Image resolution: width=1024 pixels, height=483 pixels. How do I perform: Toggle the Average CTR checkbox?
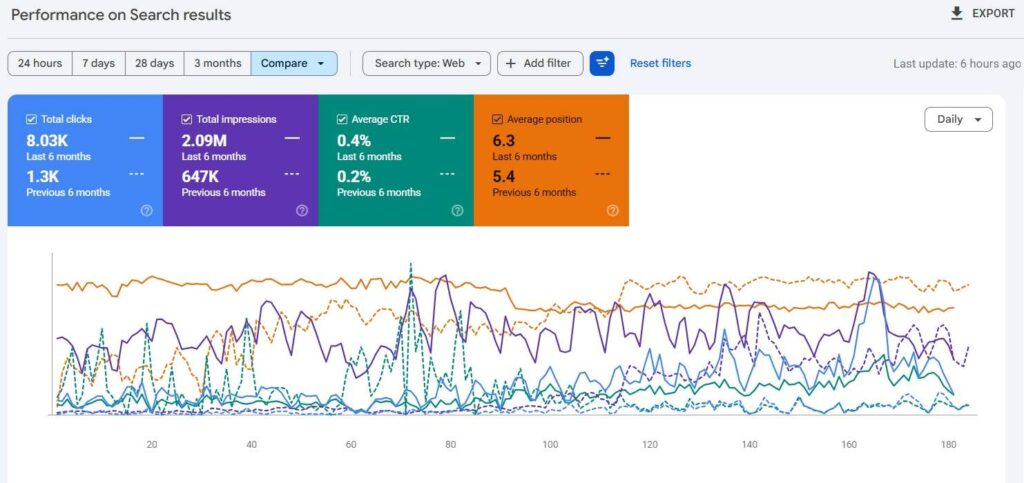coord(342,119)
